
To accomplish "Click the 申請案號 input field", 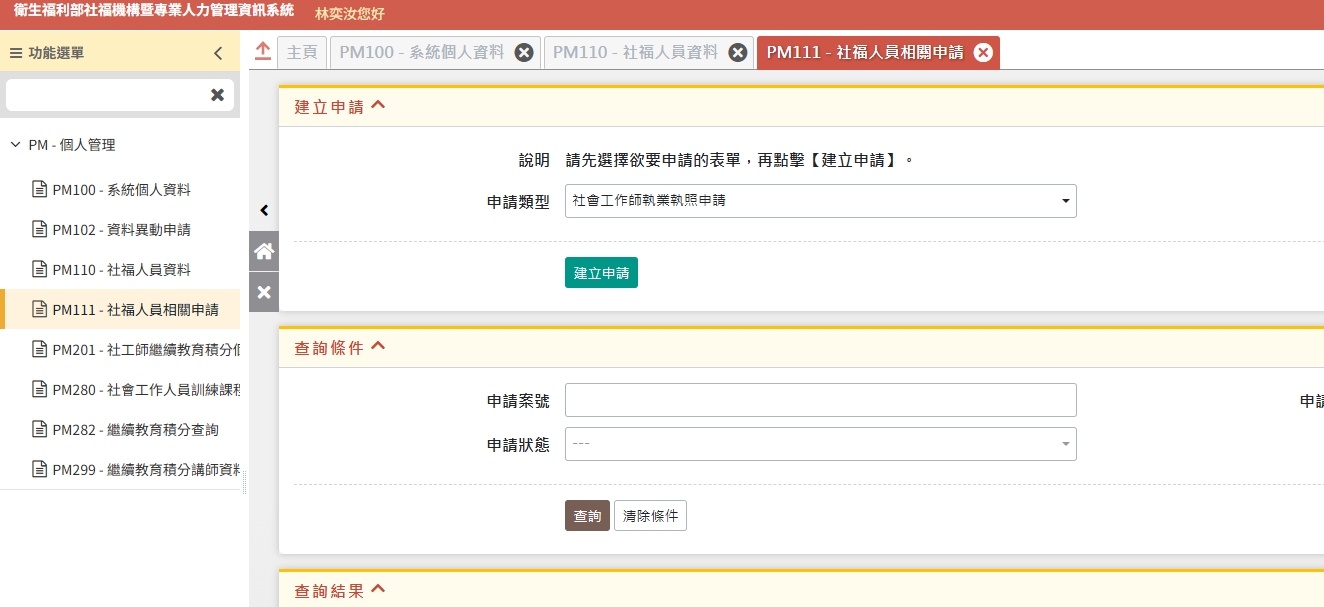I will (x=820, y=400).
